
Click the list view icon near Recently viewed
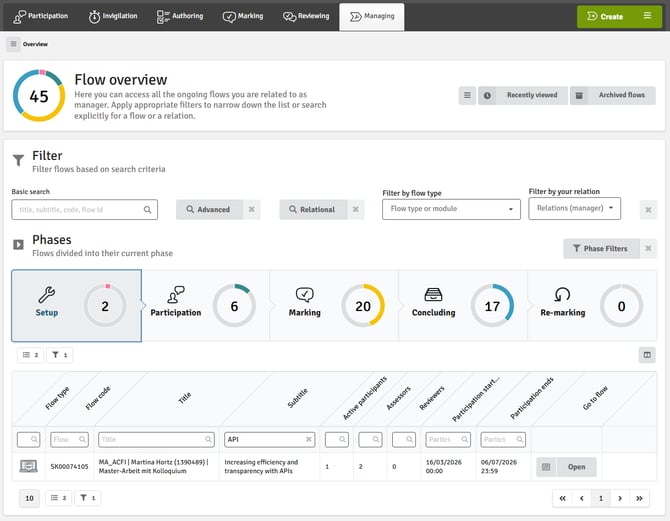coord(467,96)
